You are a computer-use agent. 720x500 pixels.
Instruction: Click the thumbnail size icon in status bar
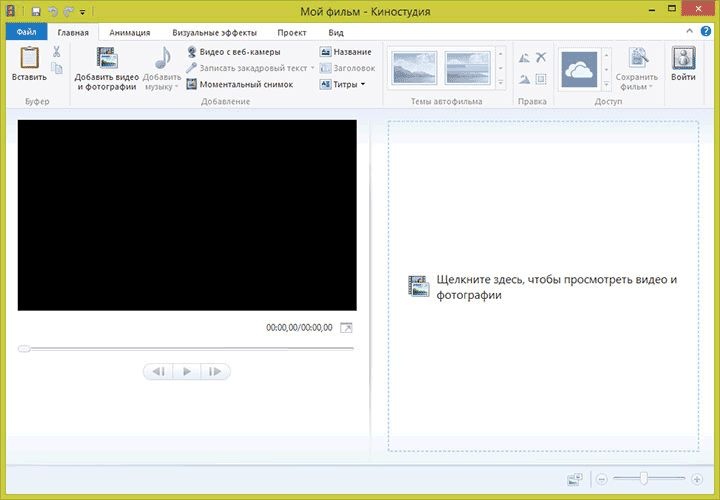[x=574, y=479]
